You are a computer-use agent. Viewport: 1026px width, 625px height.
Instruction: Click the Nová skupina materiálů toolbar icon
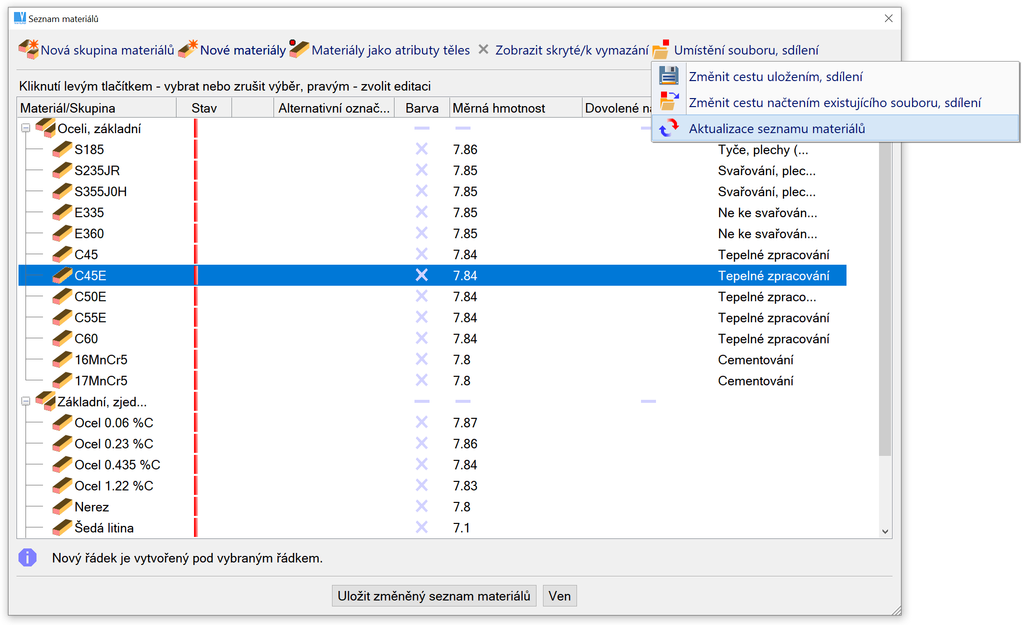29,49
